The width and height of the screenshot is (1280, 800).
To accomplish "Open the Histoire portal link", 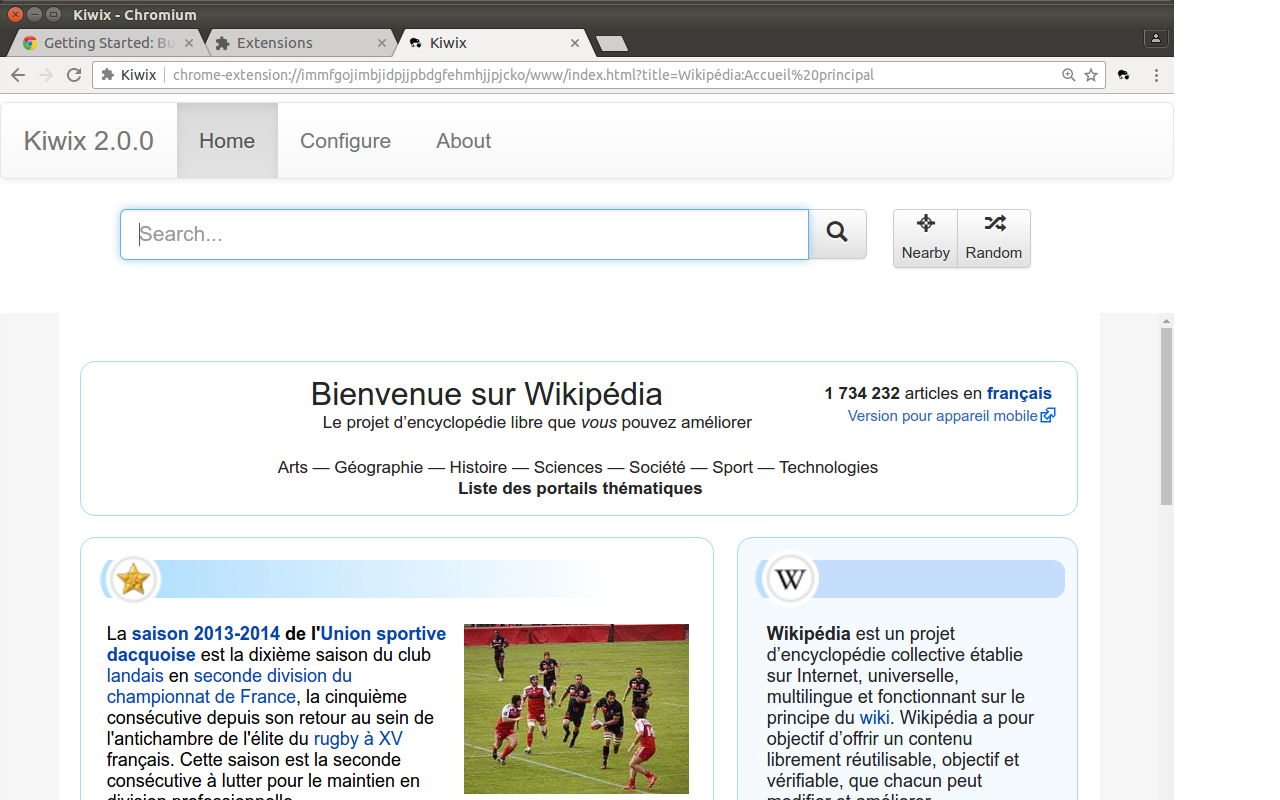I will pyautogui.click(x=478, y=467).
